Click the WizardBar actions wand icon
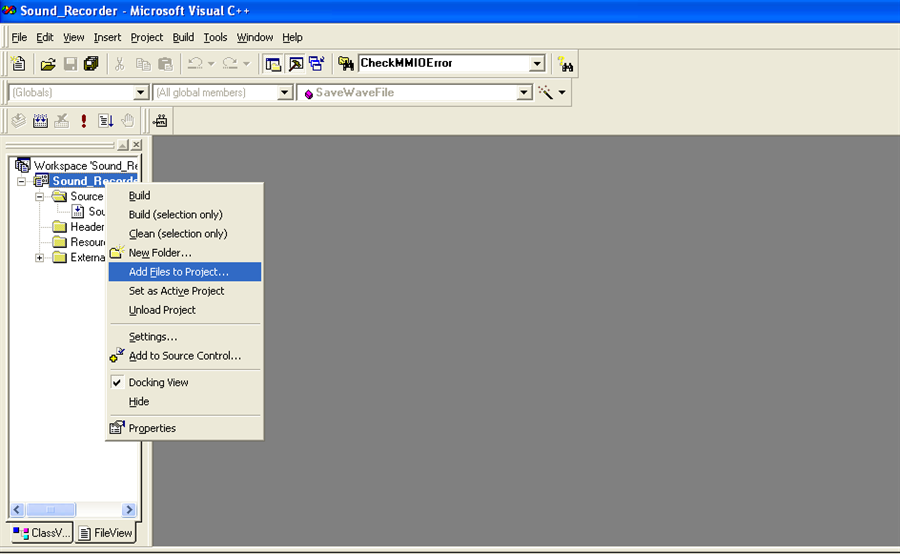 tap(545, 92)
